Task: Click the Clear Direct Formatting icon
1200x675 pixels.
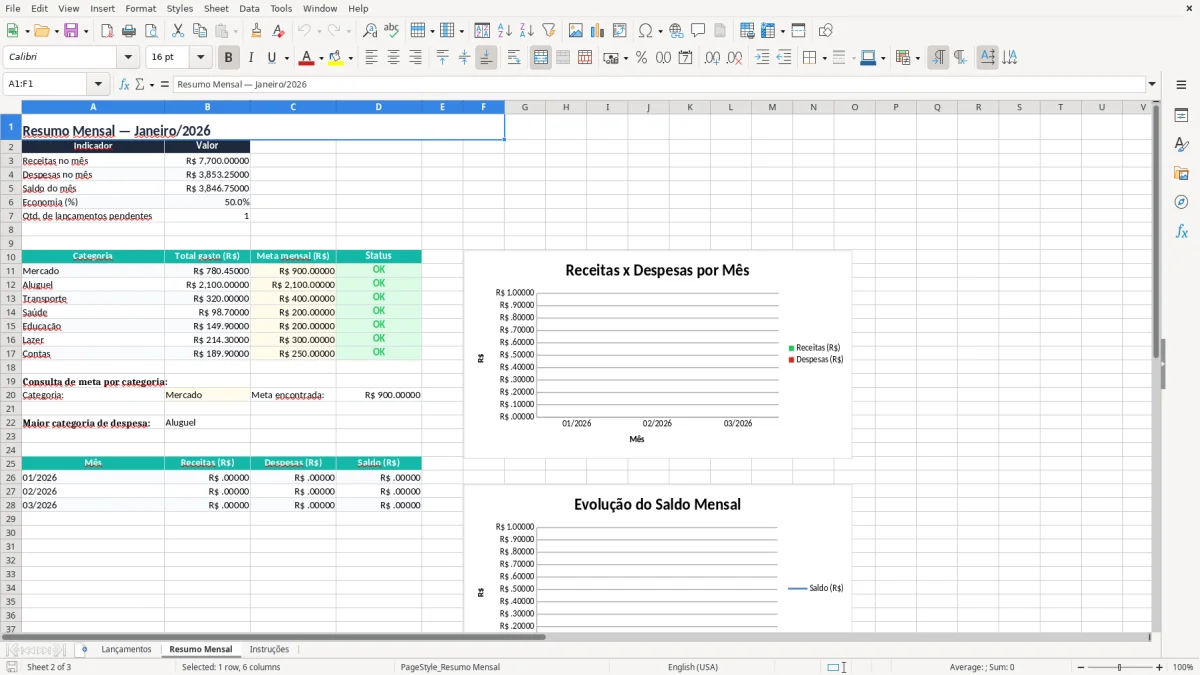Action: [278, 31]
